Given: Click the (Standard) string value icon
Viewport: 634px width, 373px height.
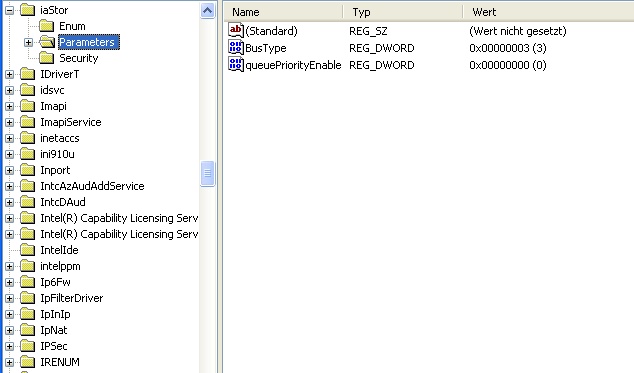Looking at the screenshot, I should [236, 31].
